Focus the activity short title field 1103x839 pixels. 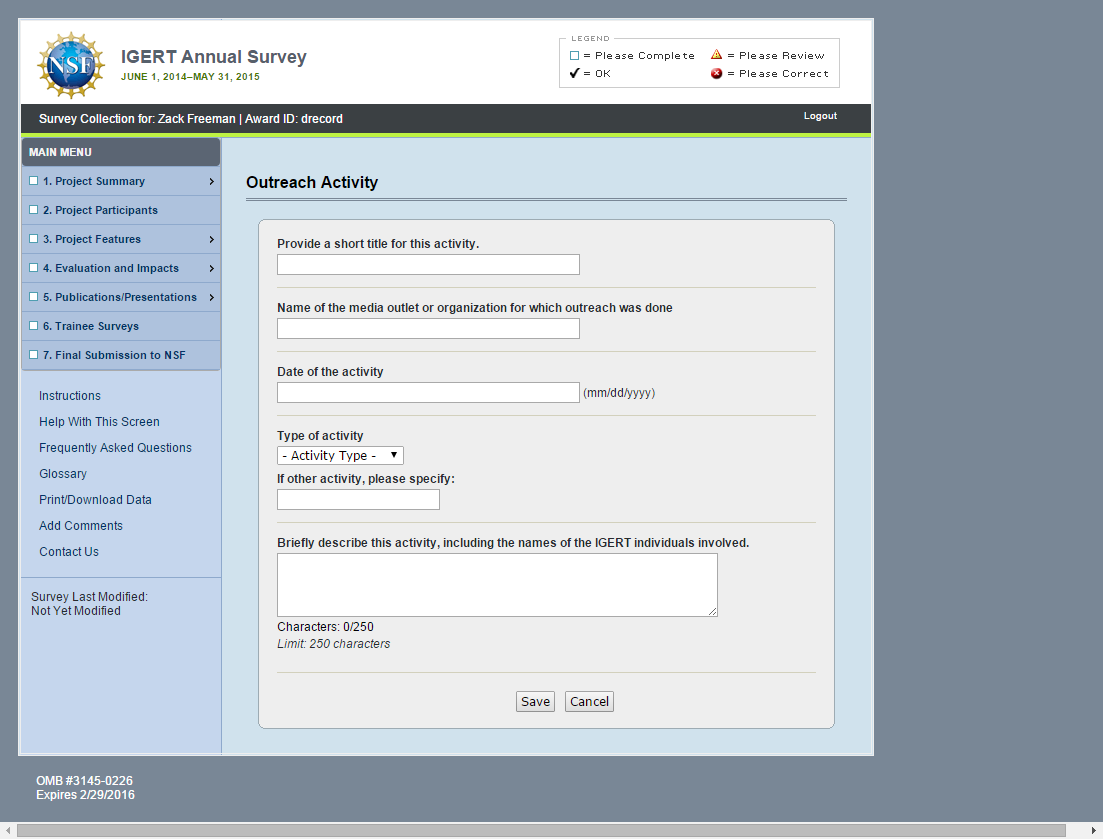pos(428,265)
